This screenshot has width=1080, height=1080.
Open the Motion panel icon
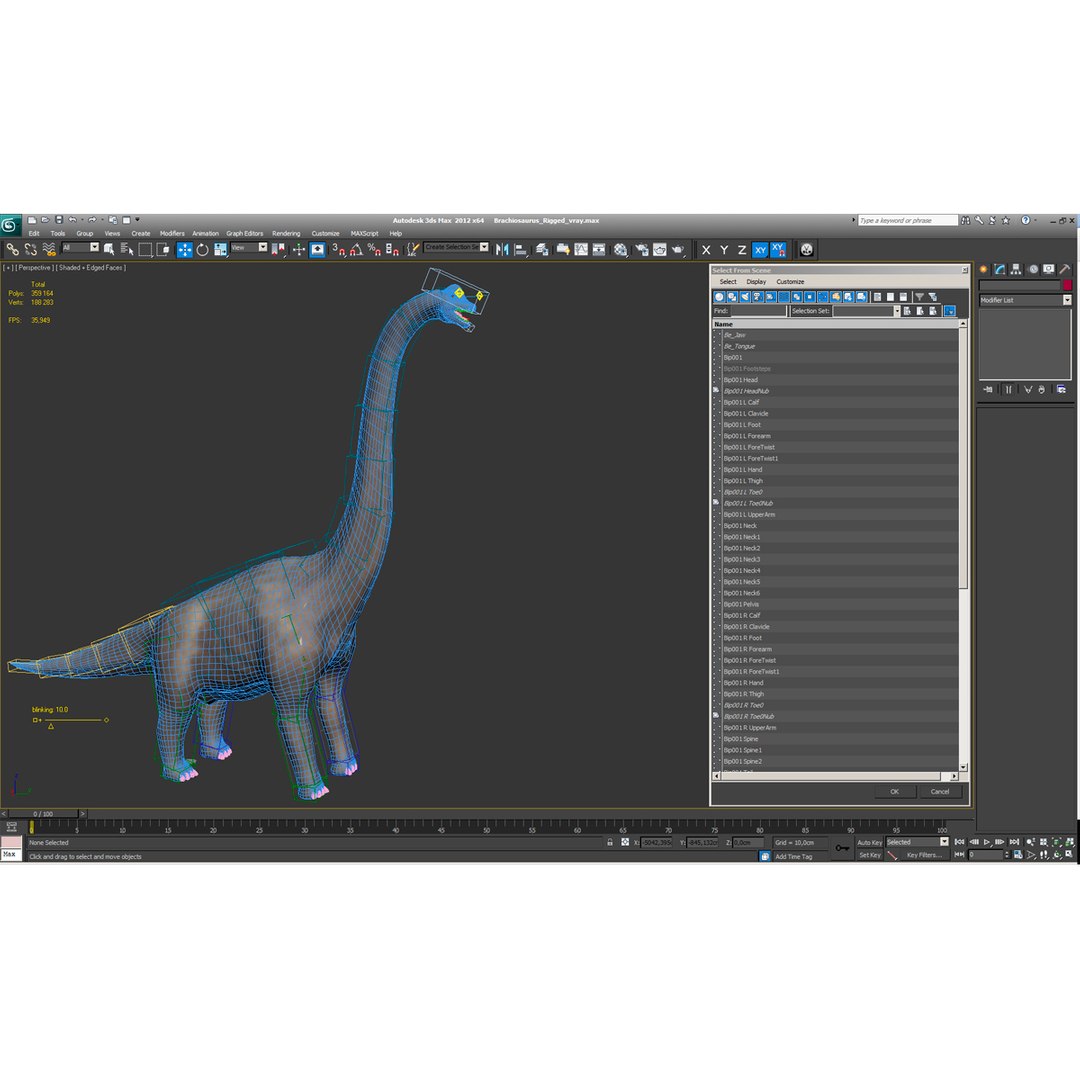click(1032, 269)
